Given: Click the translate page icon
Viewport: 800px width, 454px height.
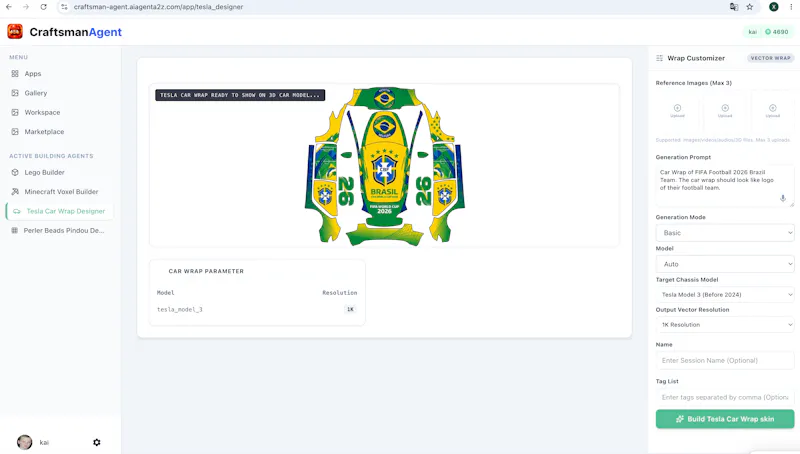Looking at the screenshot, I should (734, 7).
